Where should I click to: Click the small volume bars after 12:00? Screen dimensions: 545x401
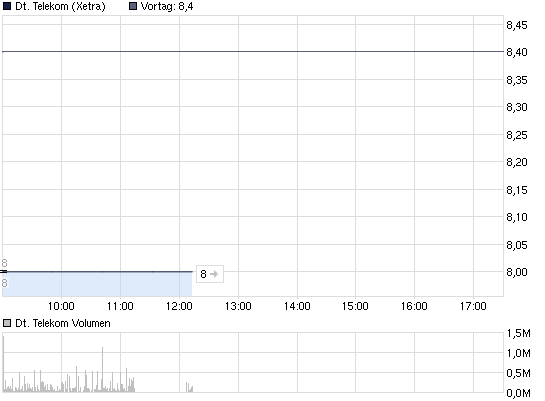click(x=189, y=387)
